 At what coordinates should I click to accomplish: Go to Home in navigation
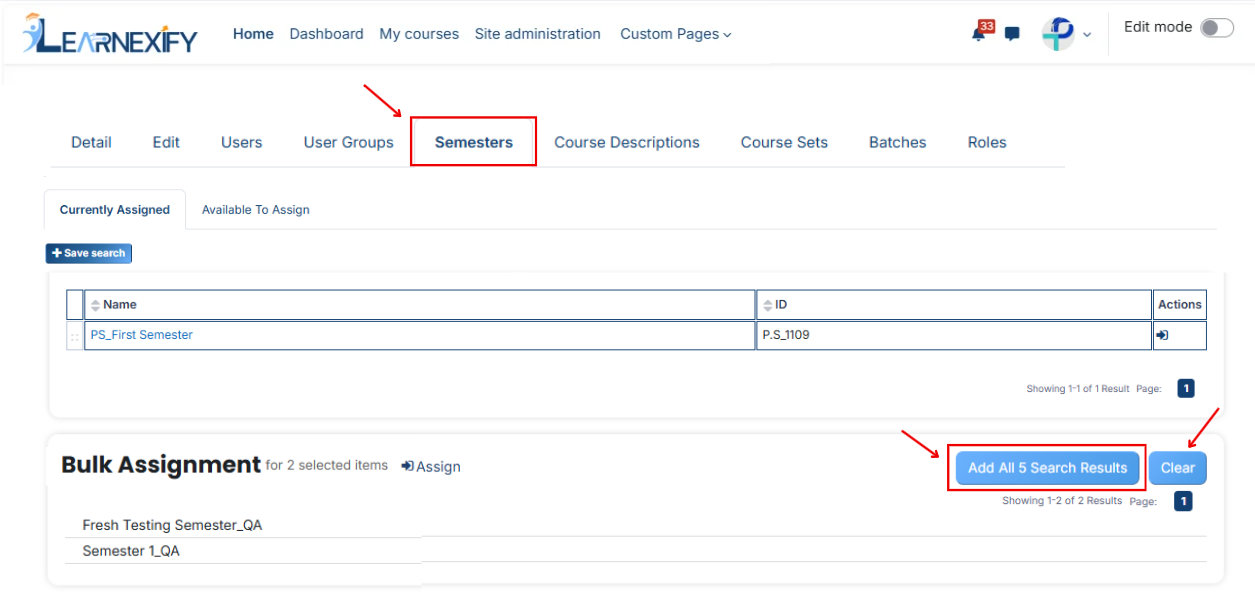click(x=253, y=34)
